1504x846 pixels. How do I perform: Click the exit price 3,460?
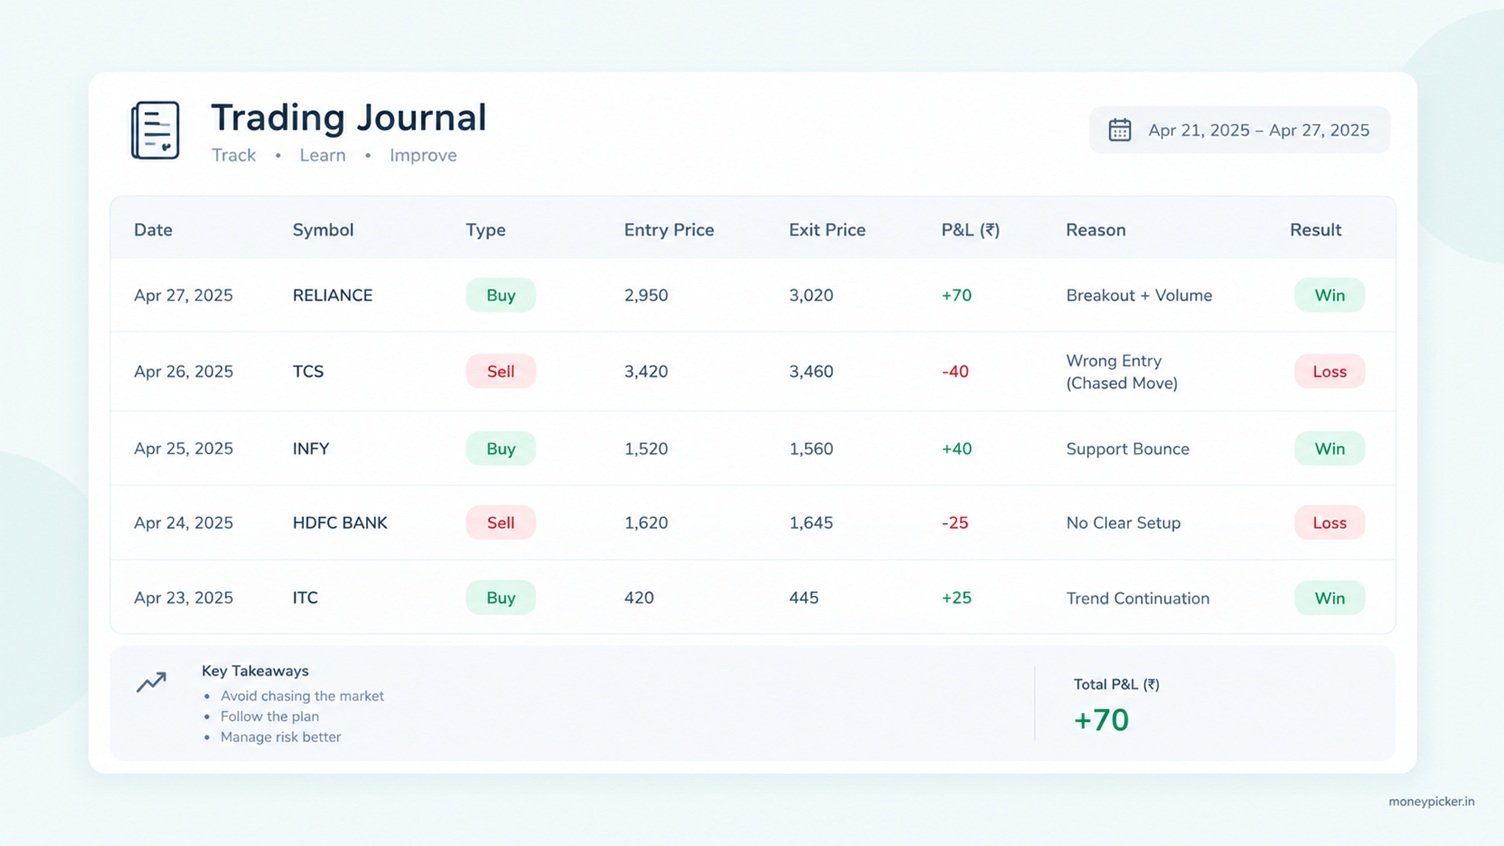811,371
